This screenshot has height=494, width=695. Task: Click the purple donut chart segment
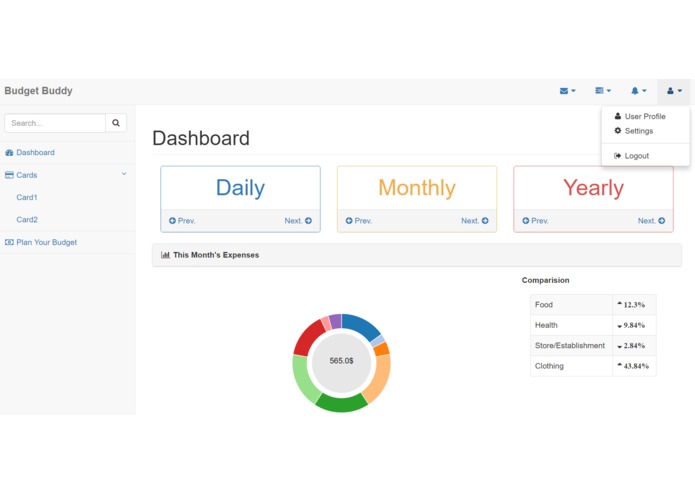[x=336, y=321]
